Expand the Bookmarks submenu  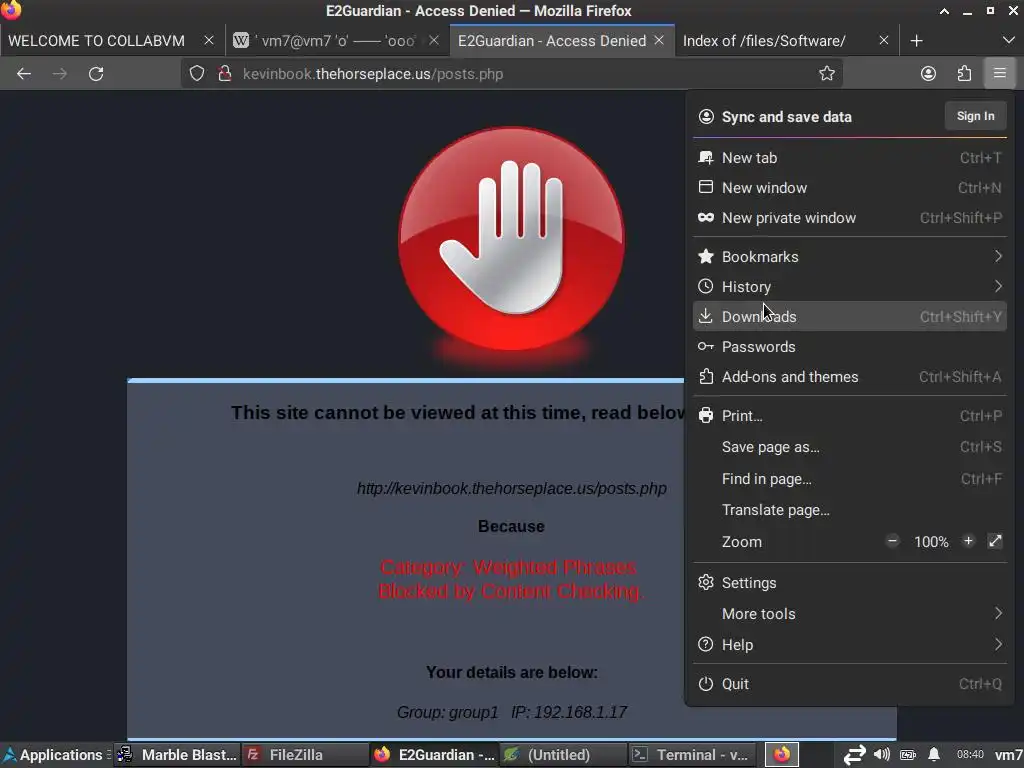[850, 257]
